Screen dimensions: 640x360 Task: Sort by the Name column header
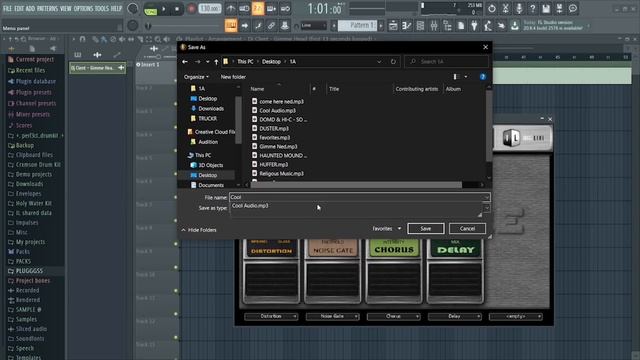(257, 89)
